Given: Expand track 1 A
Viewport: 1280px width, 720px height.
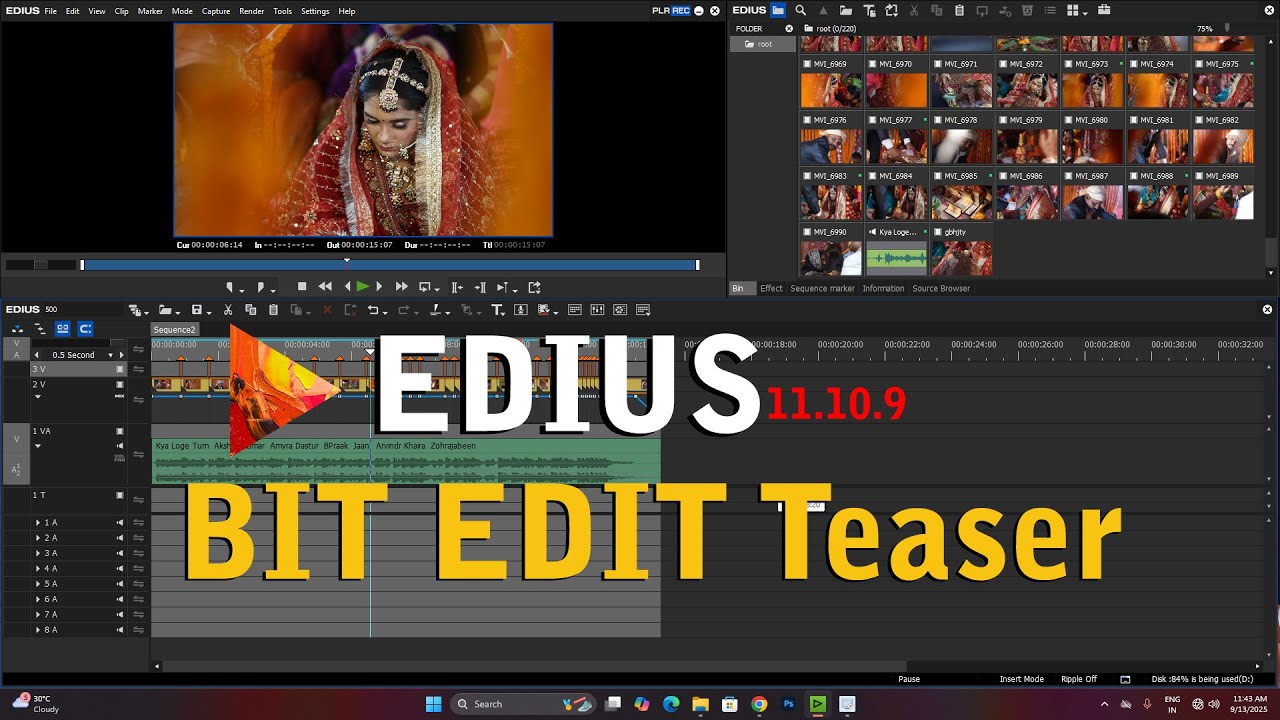Looking at the screenshot, I should click(38, 522).
